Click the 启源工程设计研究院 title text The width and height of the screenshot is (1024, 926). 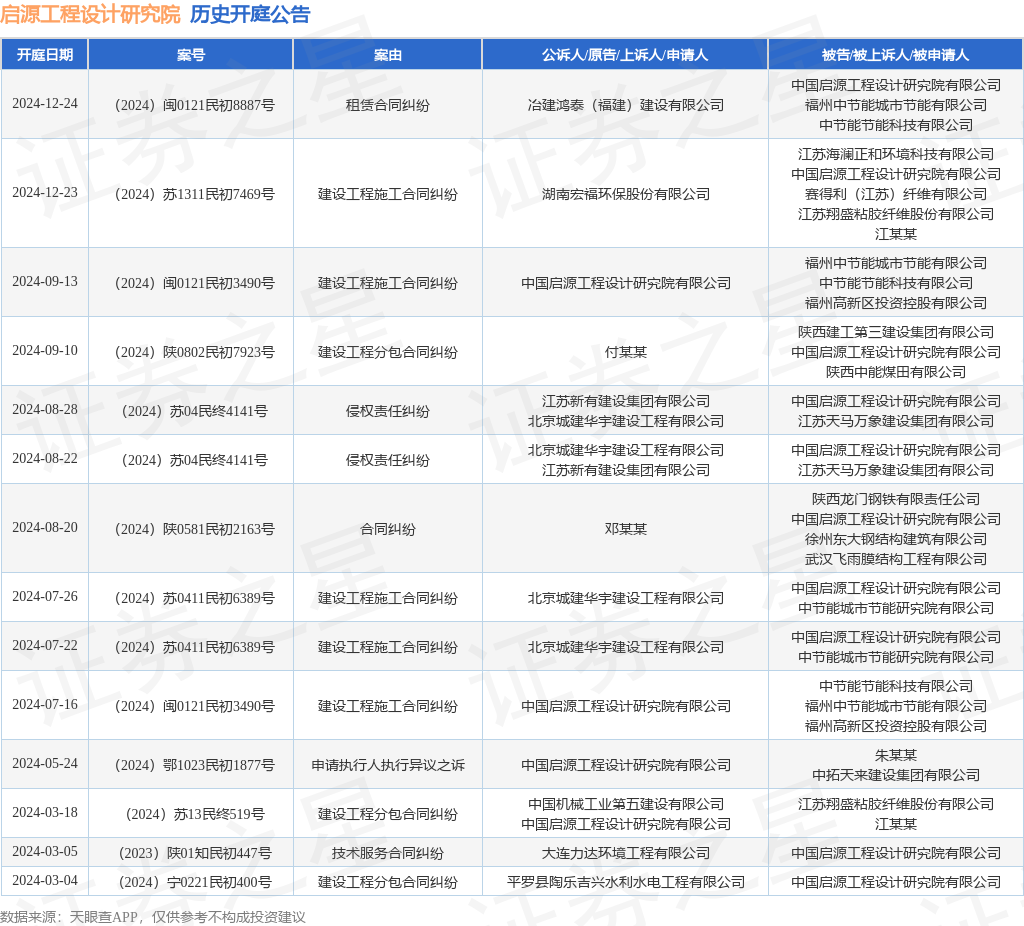pyautogui.click(x=90, y=14)
